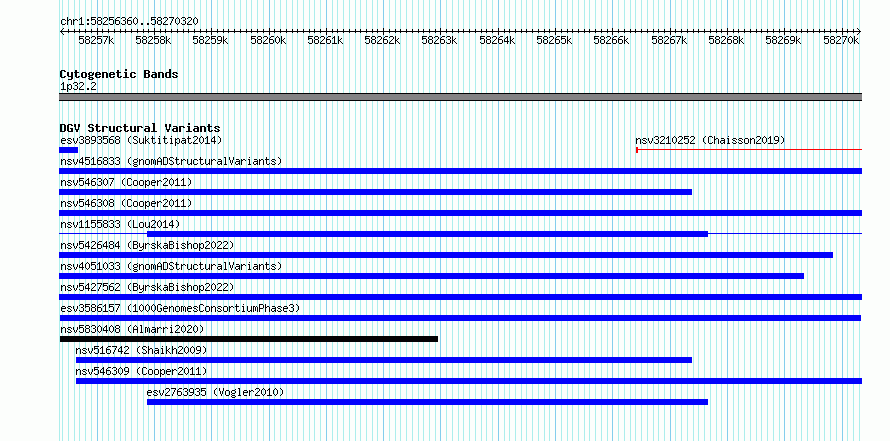Click the 58265k ruler tick label

(x=555, y=40)
